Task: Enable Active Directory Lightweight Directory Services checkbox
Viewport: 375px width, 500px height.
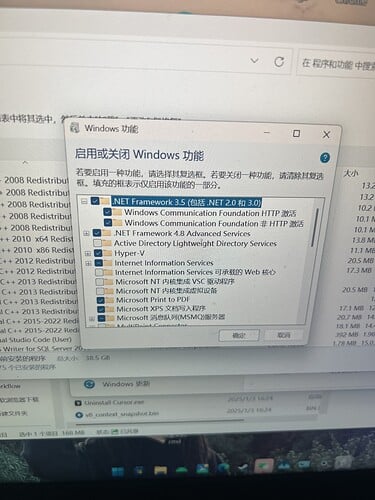Action: 98,243
